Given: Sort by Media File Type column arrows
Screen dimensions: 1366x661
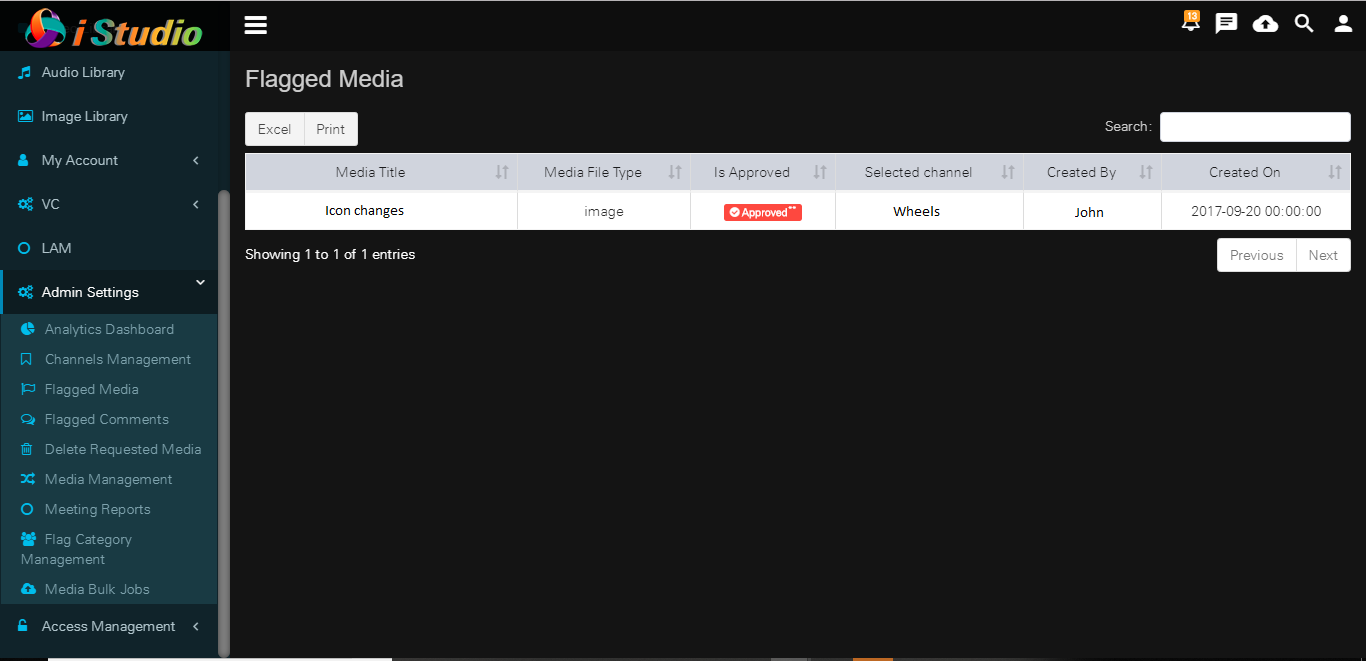Looking at the screenshot, I should click(x=675, y=172).
